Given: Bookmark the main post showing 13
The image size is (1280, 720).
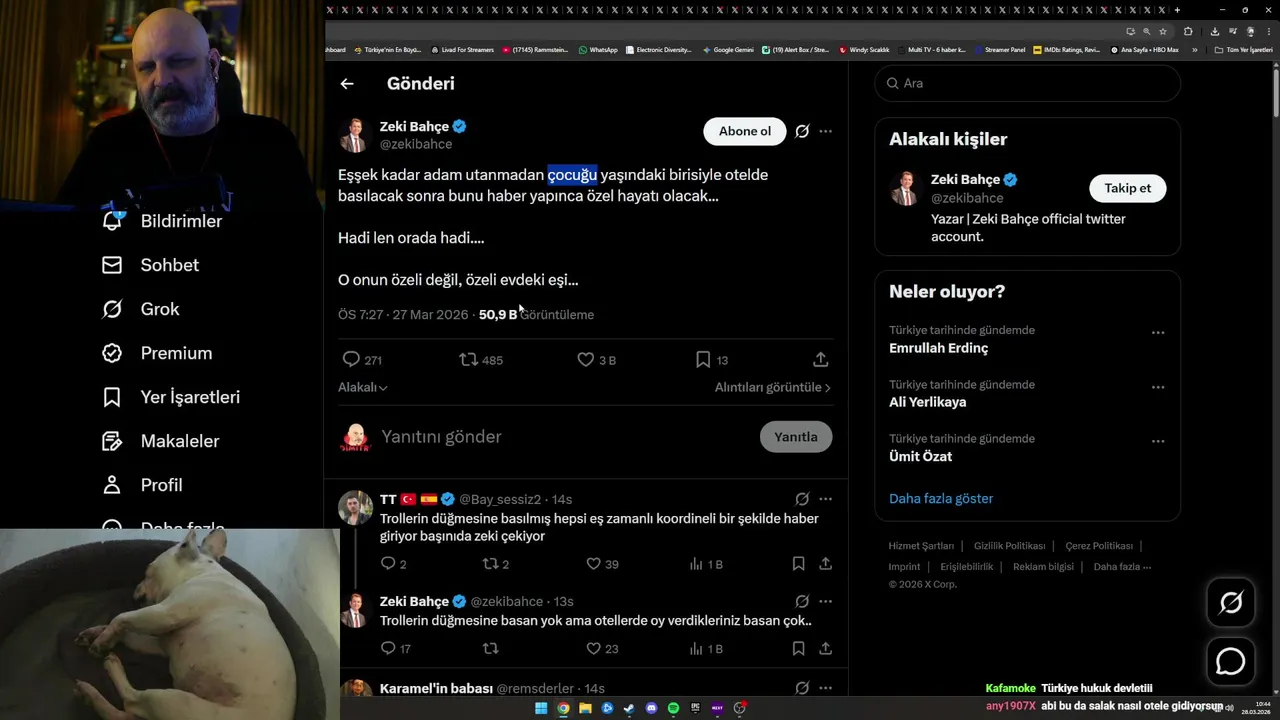Looking at the screenshot, I should [x=703, y=359].
